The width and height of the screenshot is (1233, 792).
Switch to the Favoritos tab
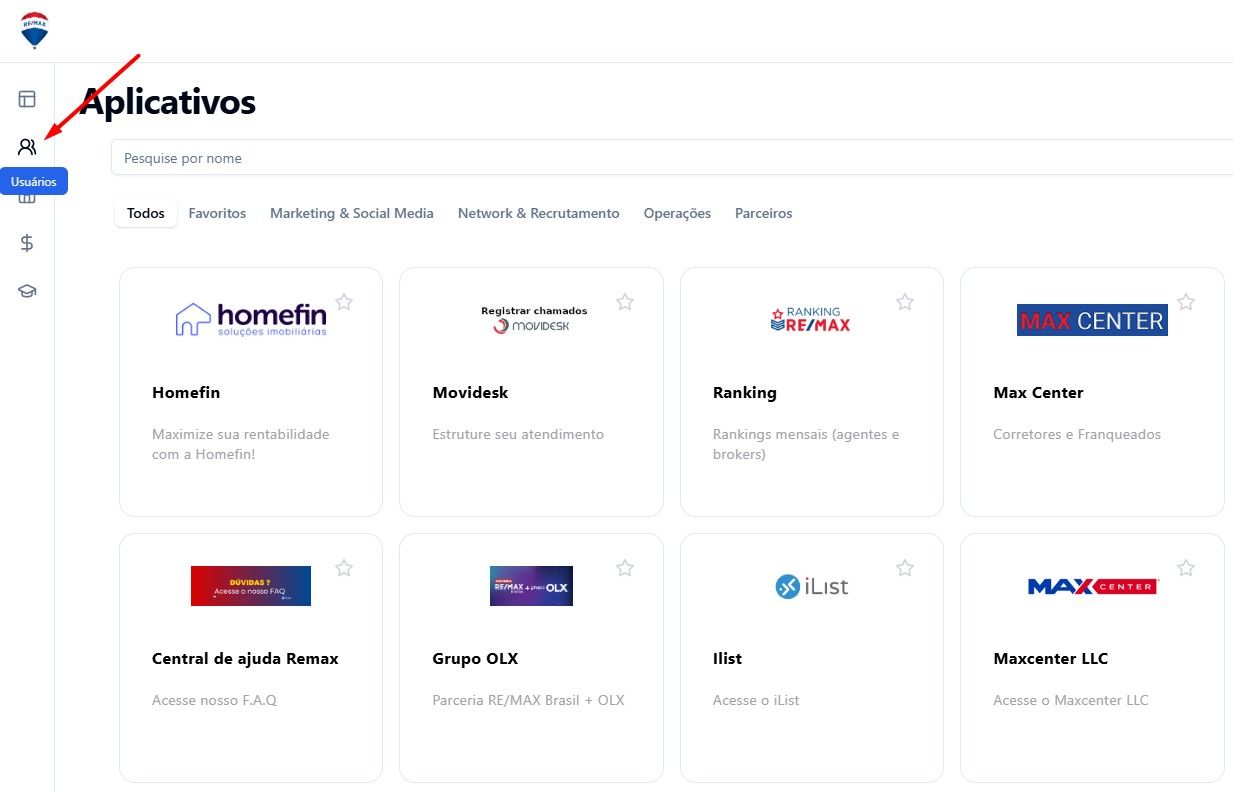pos(217,213)
